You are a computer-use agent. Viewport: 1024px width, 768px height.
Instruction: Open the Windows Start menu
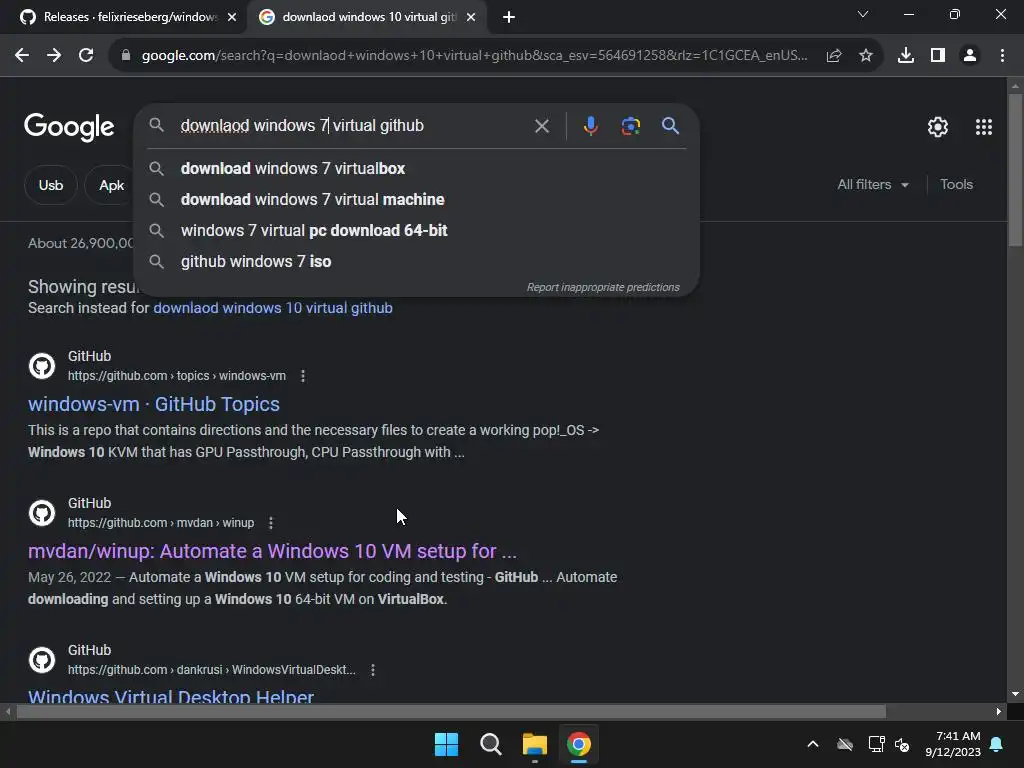pyautogui.click(x=447, y=744)
